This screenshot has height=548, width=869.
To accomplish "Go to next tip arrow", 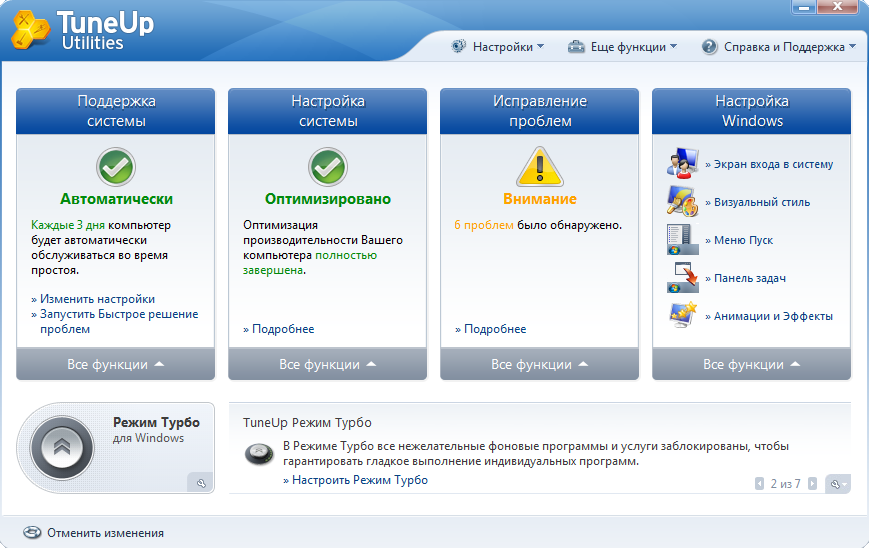I will click(x=812, y=484).
